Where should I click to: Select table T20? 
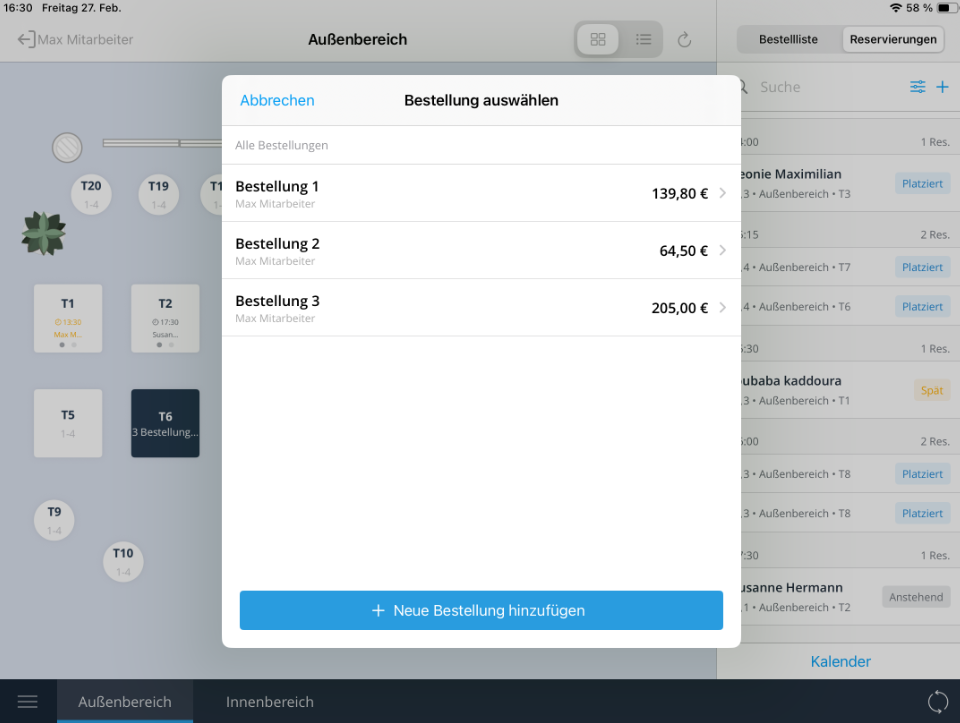tap(91, 194)
